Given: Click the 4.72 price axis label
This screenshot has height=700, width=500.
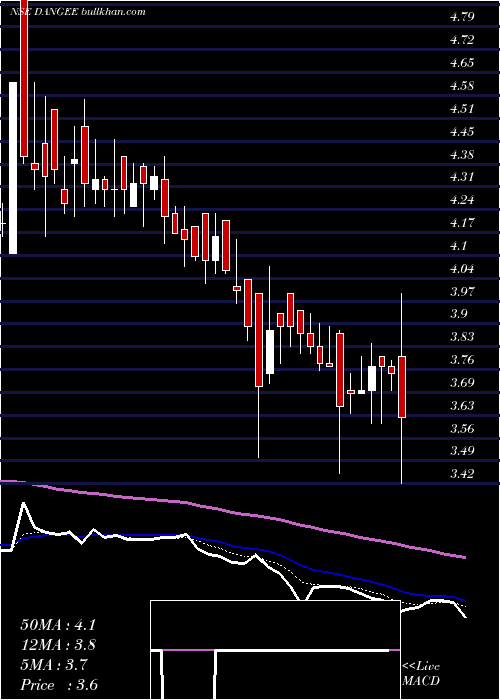Looking at the screenshot, I should 462,40.
